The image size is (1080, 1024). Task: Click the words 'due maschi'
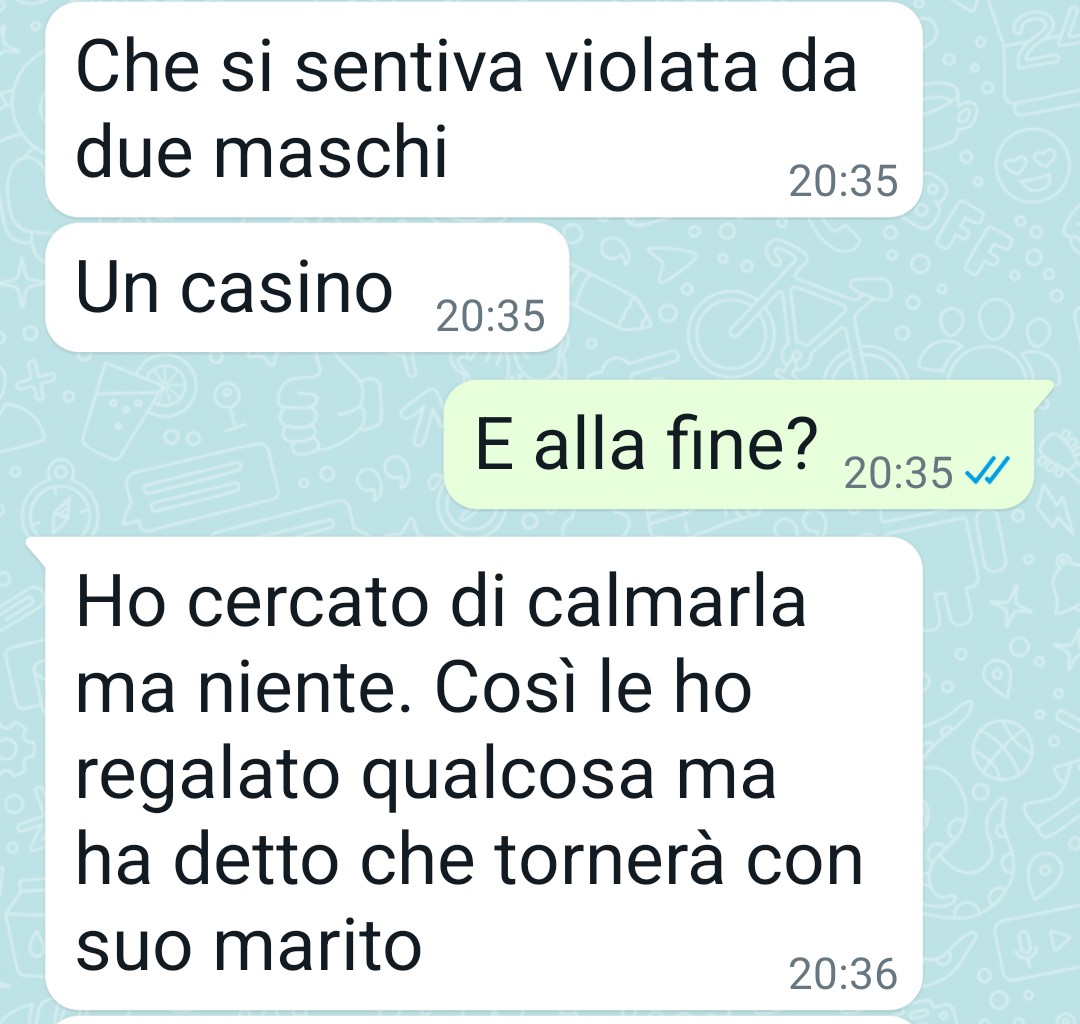[262, 151]
